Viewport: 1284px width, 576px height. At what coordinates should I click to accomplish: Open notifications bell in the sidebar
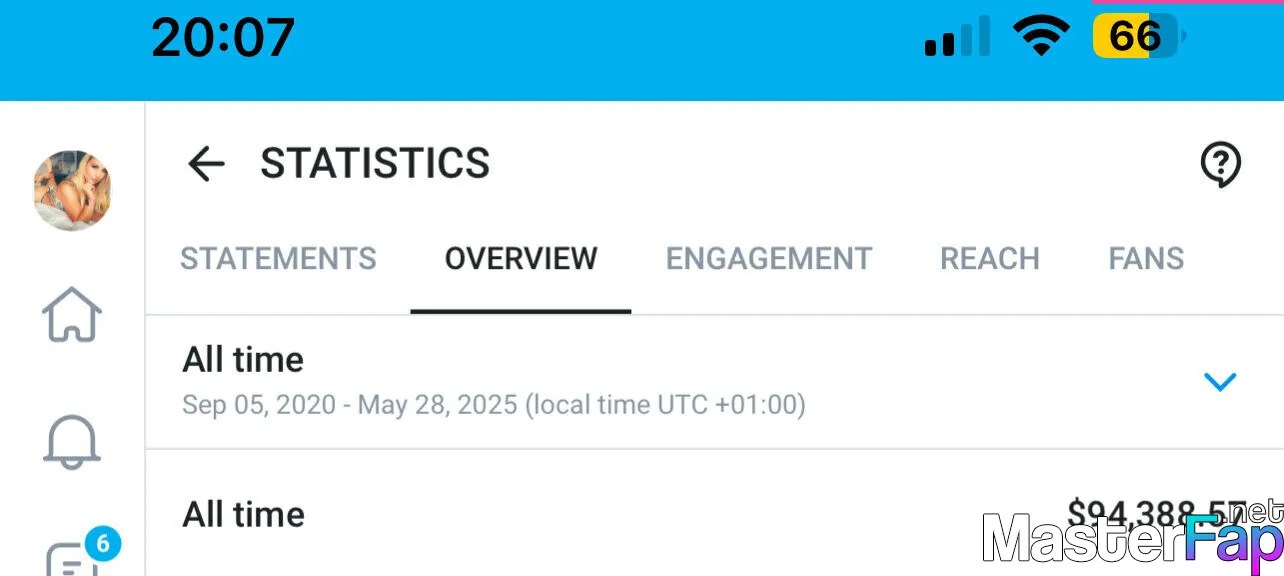click(x=72, y=441)
